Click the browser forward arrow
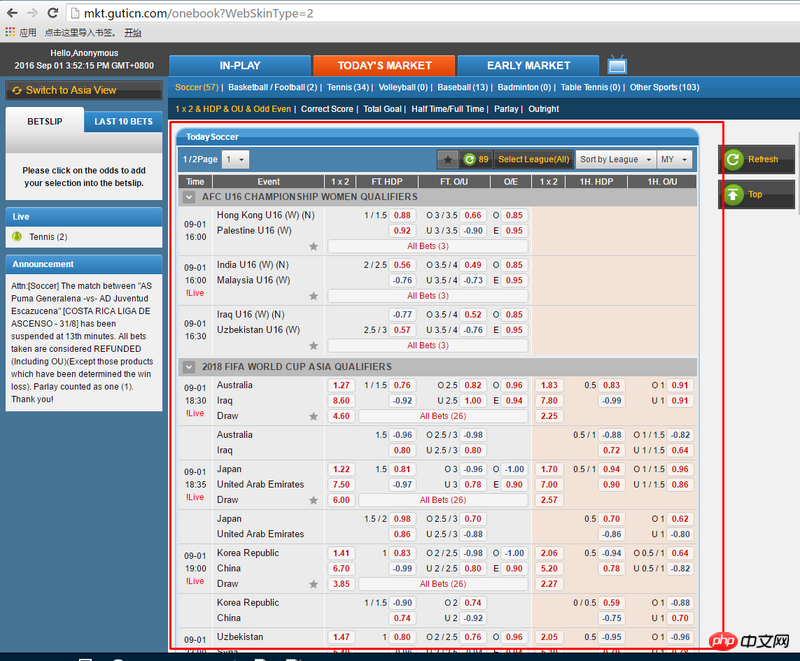 pyautogui.click(x=32, y=13)
